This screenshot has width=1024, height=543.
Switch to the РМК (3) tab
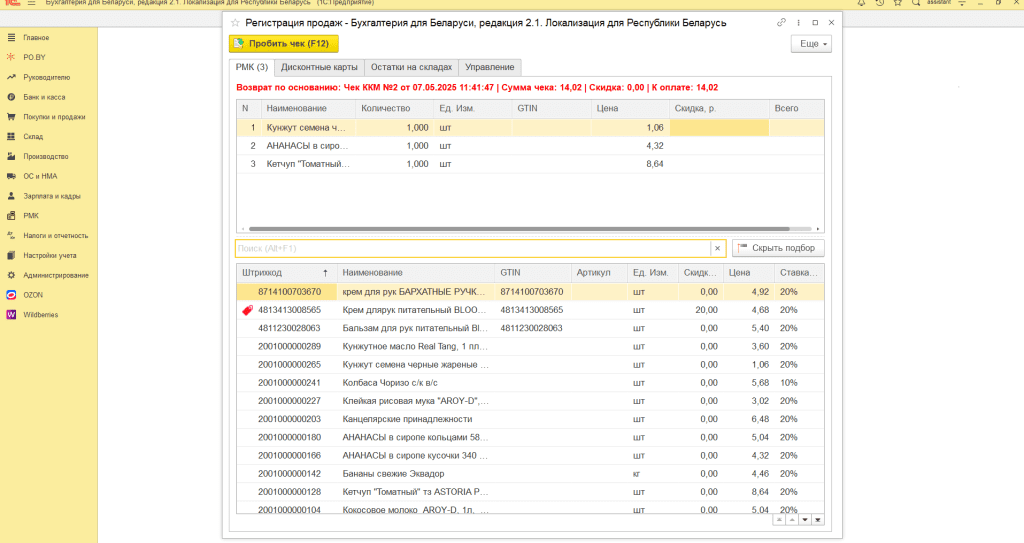[x=251, y=67]
